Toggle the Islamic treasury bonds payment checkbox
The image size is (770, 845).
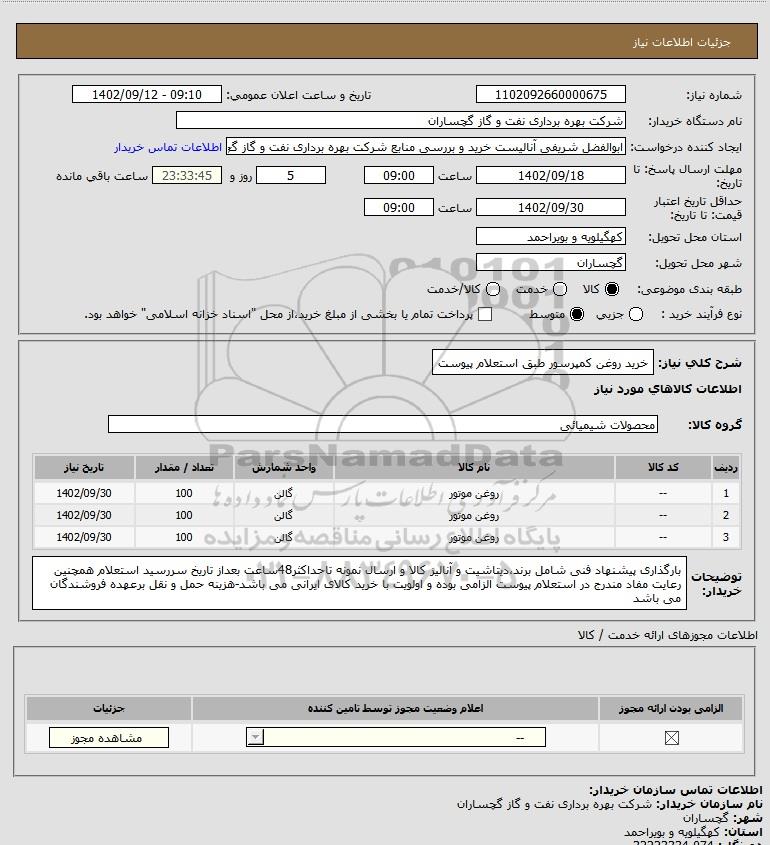coord(485,314)
